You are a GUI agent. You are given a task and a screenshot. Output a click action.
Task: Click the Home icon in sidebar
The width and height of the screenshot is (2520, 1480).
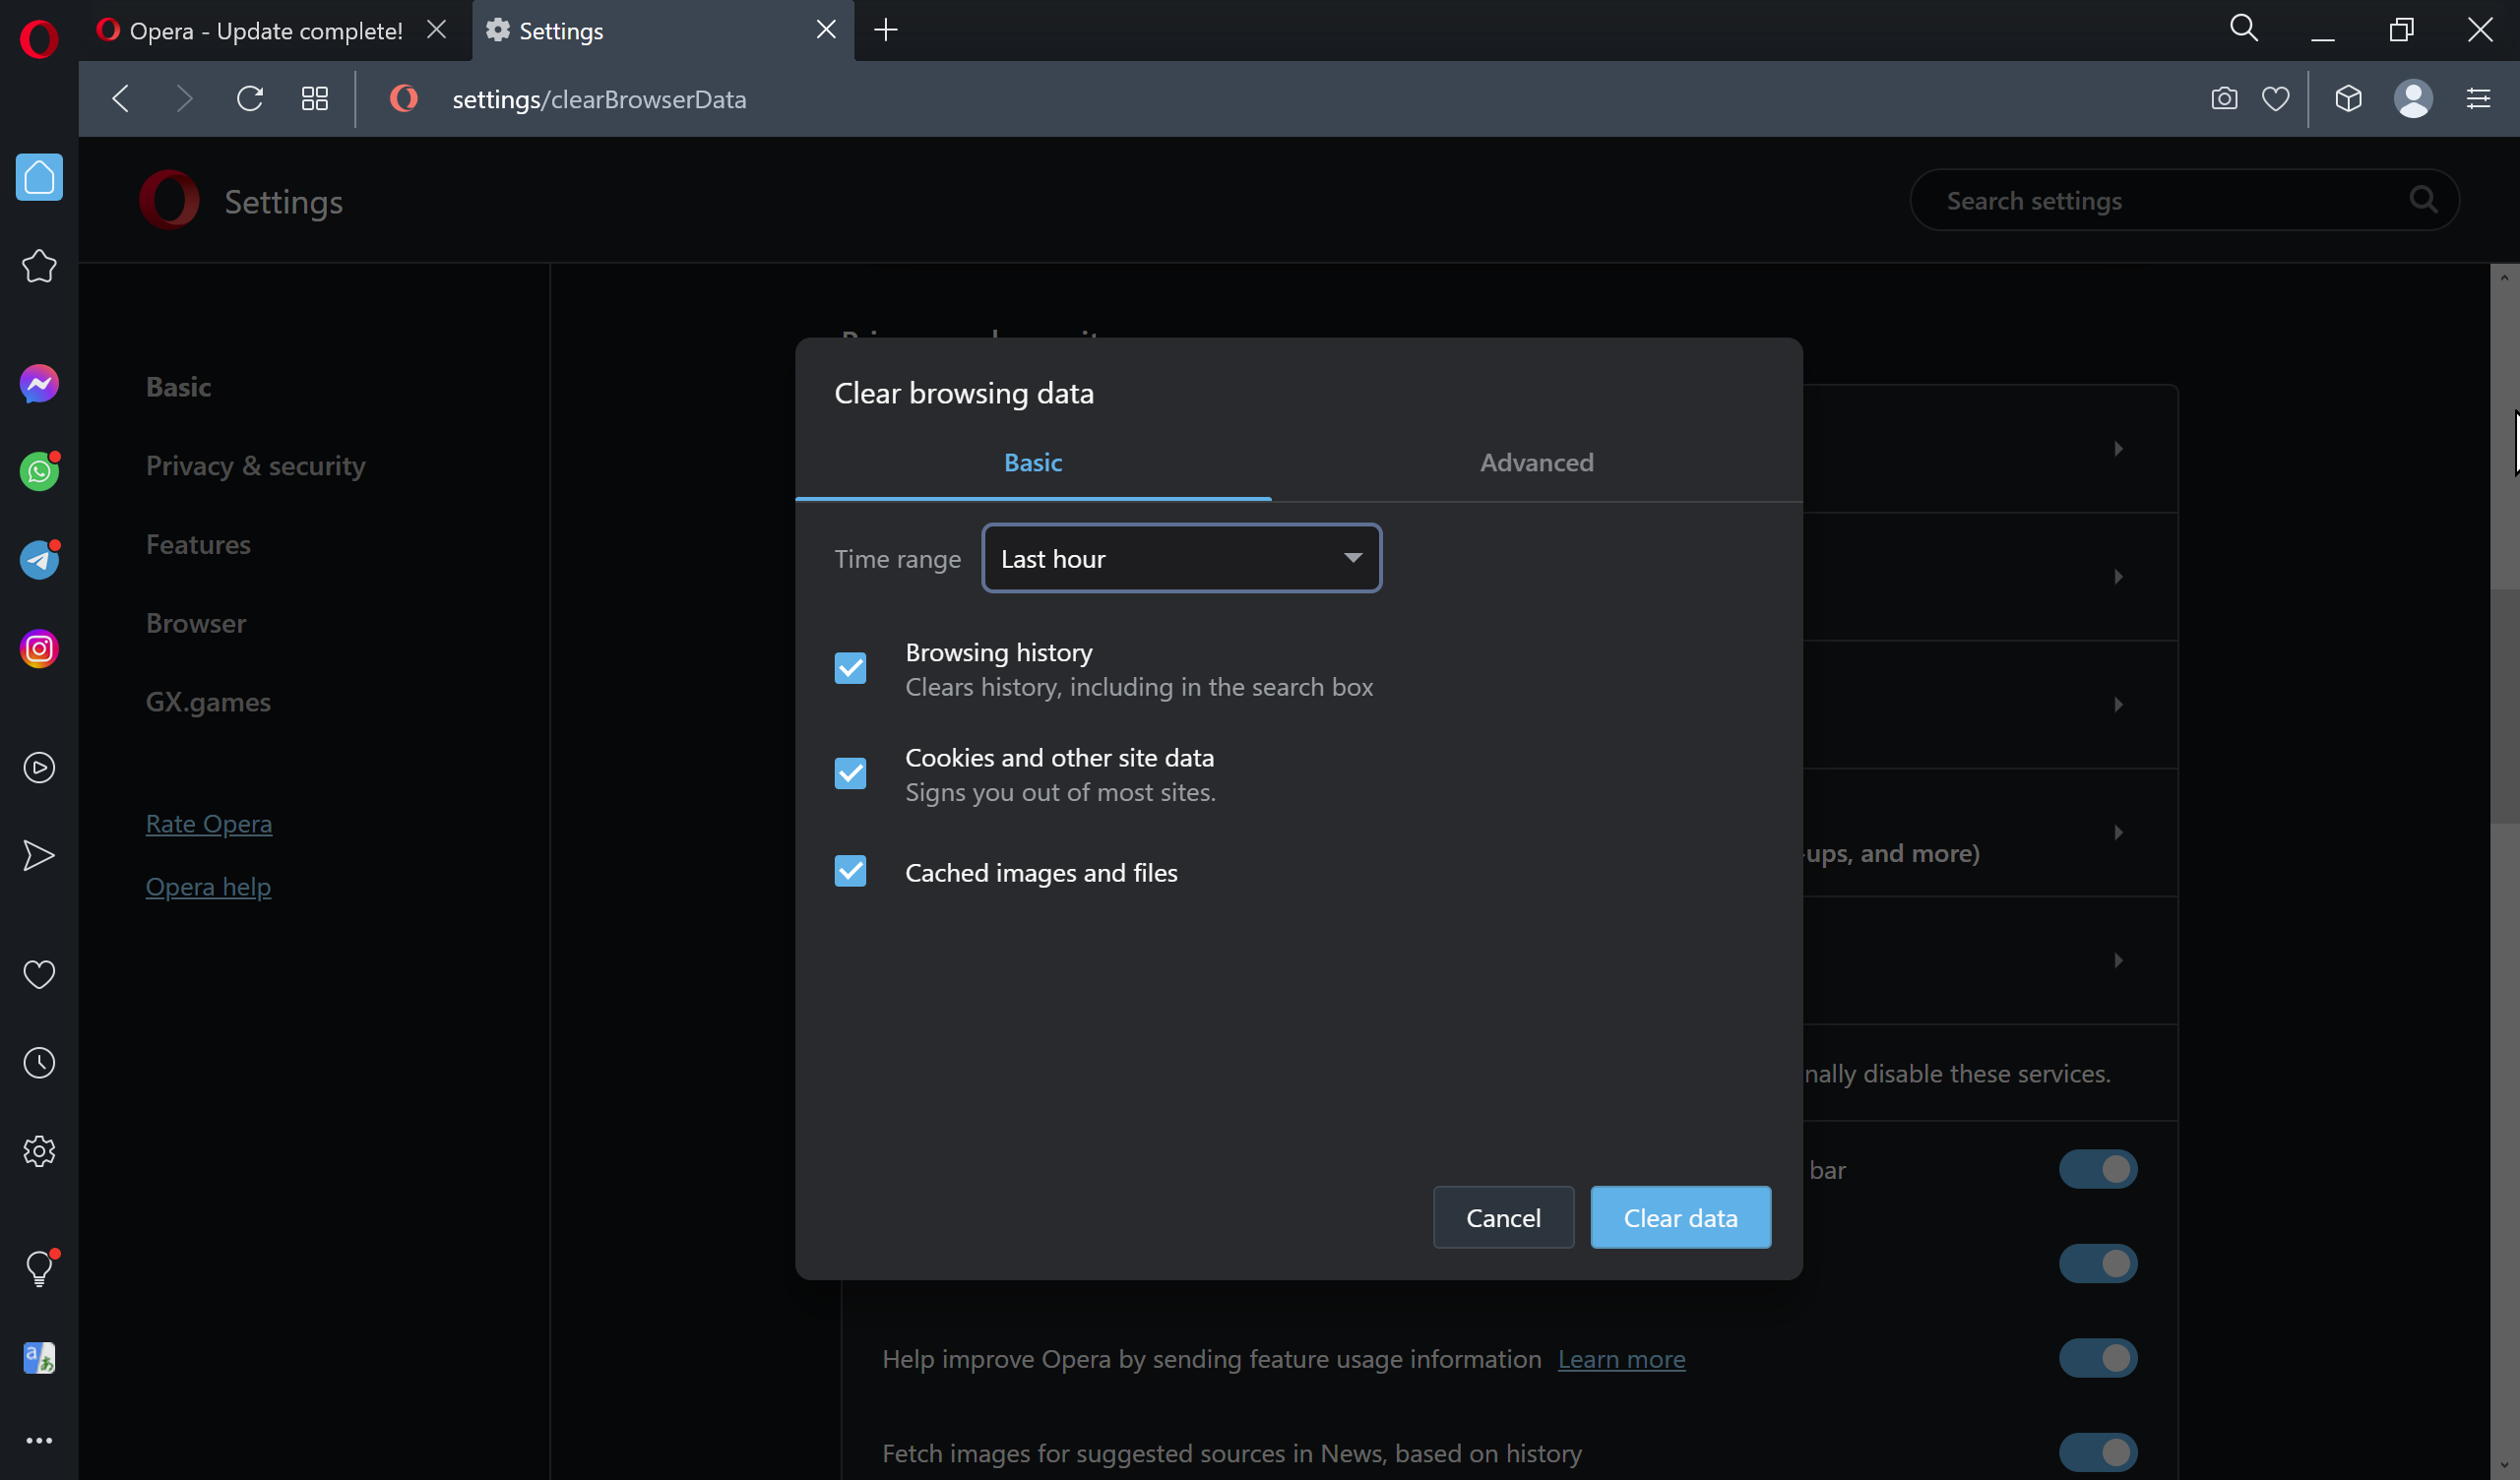[x=39, y=177]
